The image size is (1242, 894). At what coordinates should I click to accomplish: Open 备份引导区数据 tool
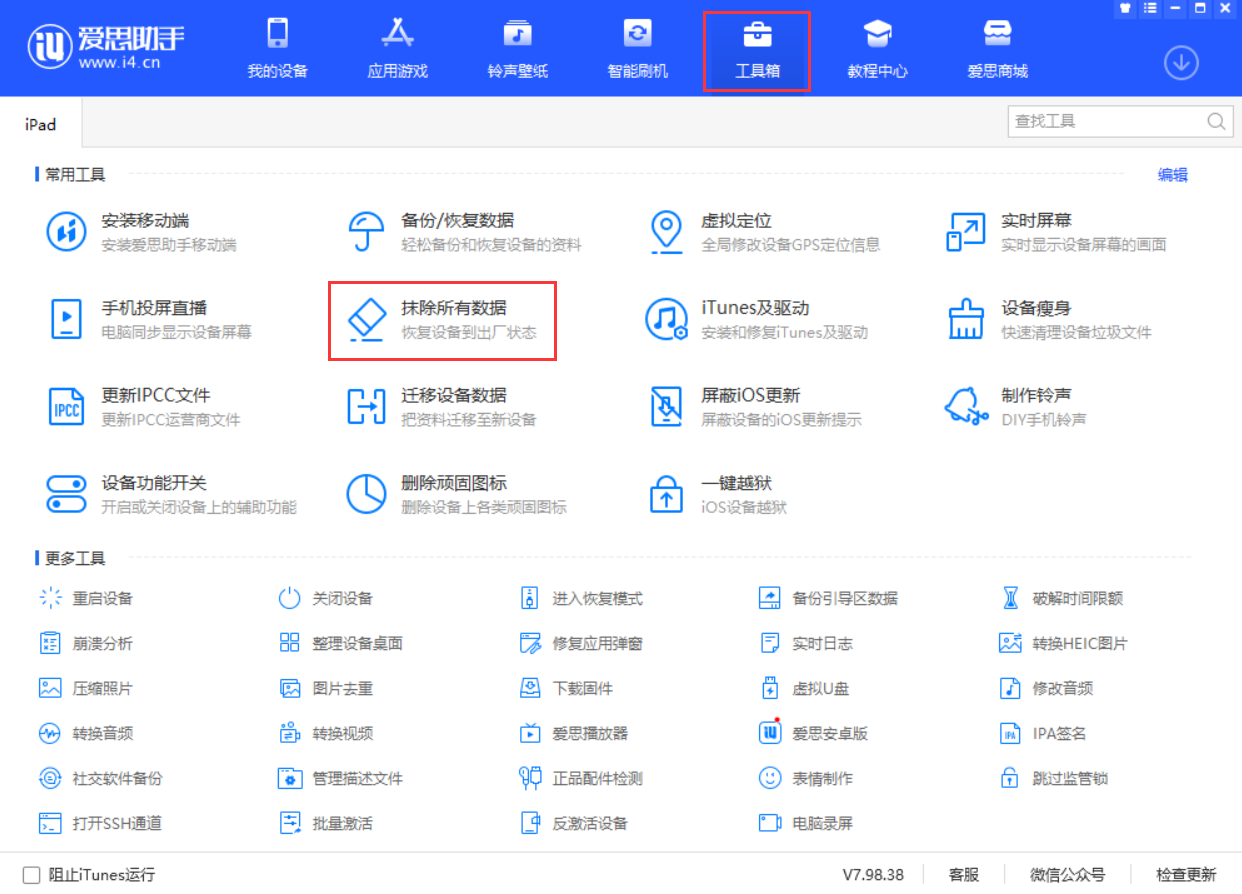[829, 598]
